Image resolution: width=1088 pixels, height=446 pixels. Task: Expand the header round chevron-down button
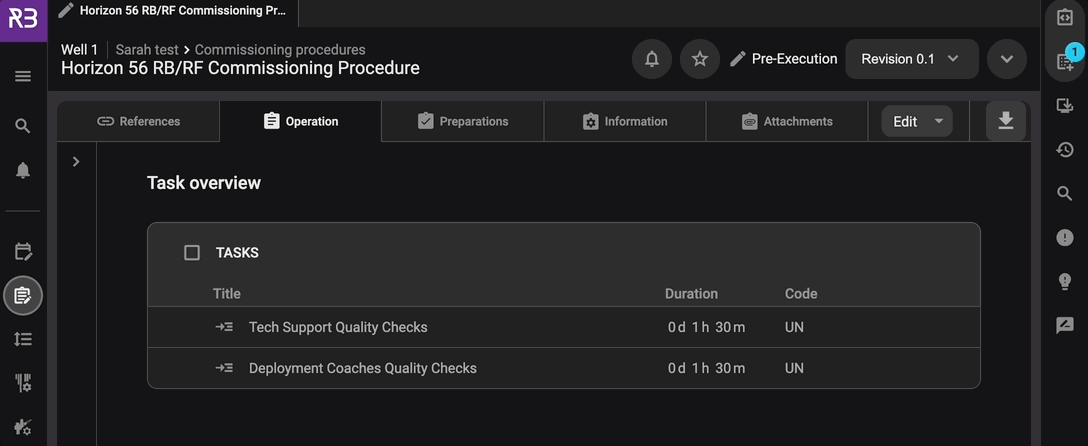[x=1006, y=59]
